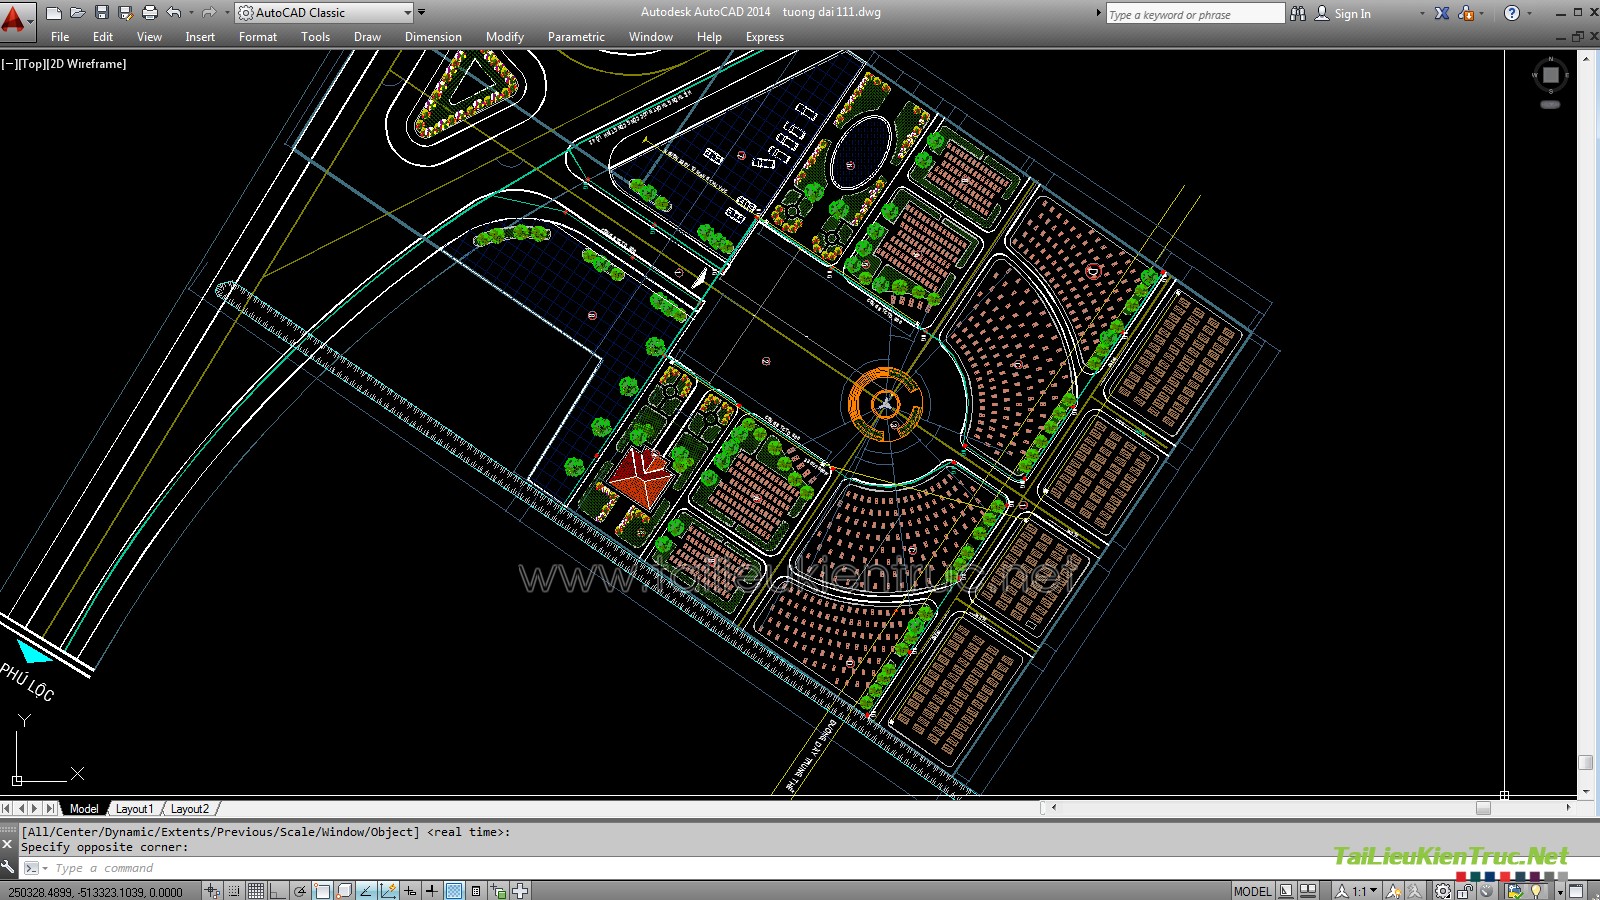Switch to the Layout1 tab
The width and height of the screenshot is (1600, 900).
pyautogui.click(x=134, y=808)
